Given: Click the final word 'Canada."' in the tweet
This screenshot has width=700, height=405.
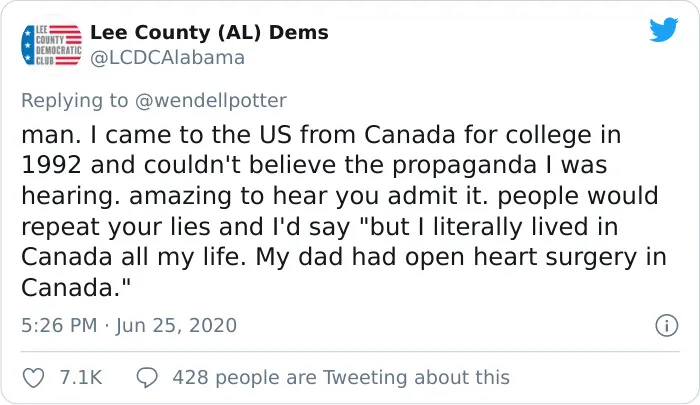Looking at the screenshot, I should 76,288.
